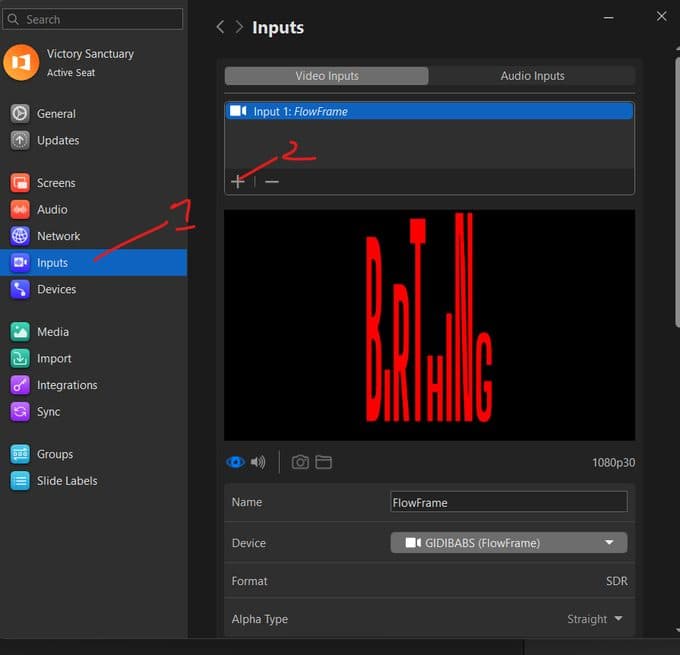The height and width of the screenshot is (655, 680).
Task: Toggle input audio speaker icon
Action: pos(258,462)
